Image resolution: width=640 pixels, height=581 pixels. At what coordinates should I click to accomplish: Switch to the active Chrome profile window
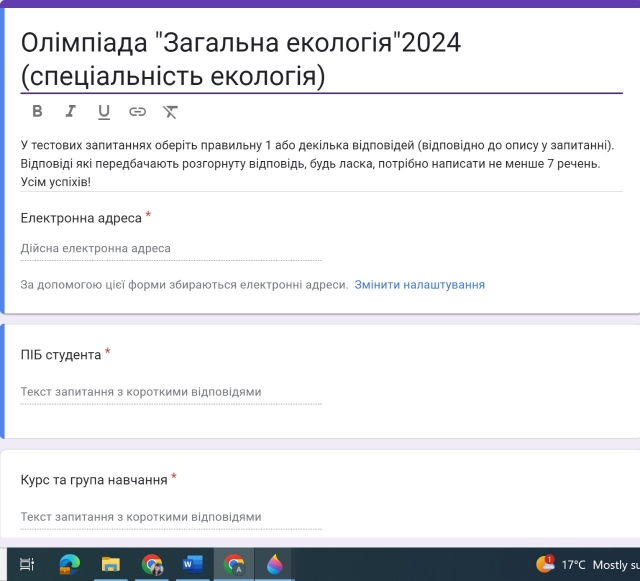pos(234,564)
